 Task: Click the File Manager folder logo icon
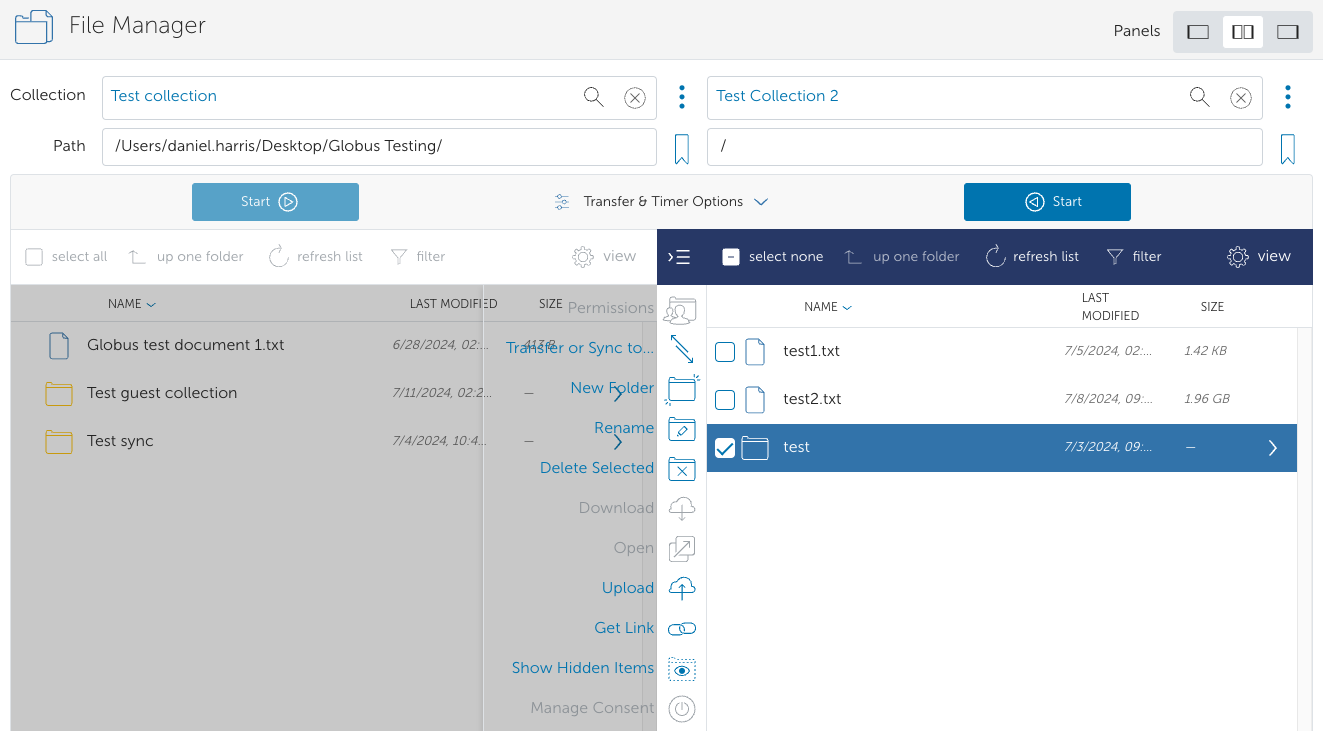[34, 26]
